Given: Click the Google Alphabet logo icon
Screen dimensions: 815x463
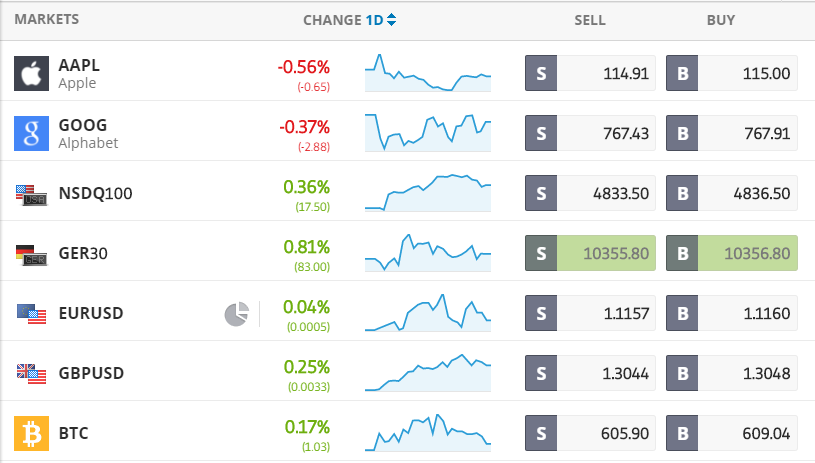Looking at the screenshot, I should click(x=31, y=134).
